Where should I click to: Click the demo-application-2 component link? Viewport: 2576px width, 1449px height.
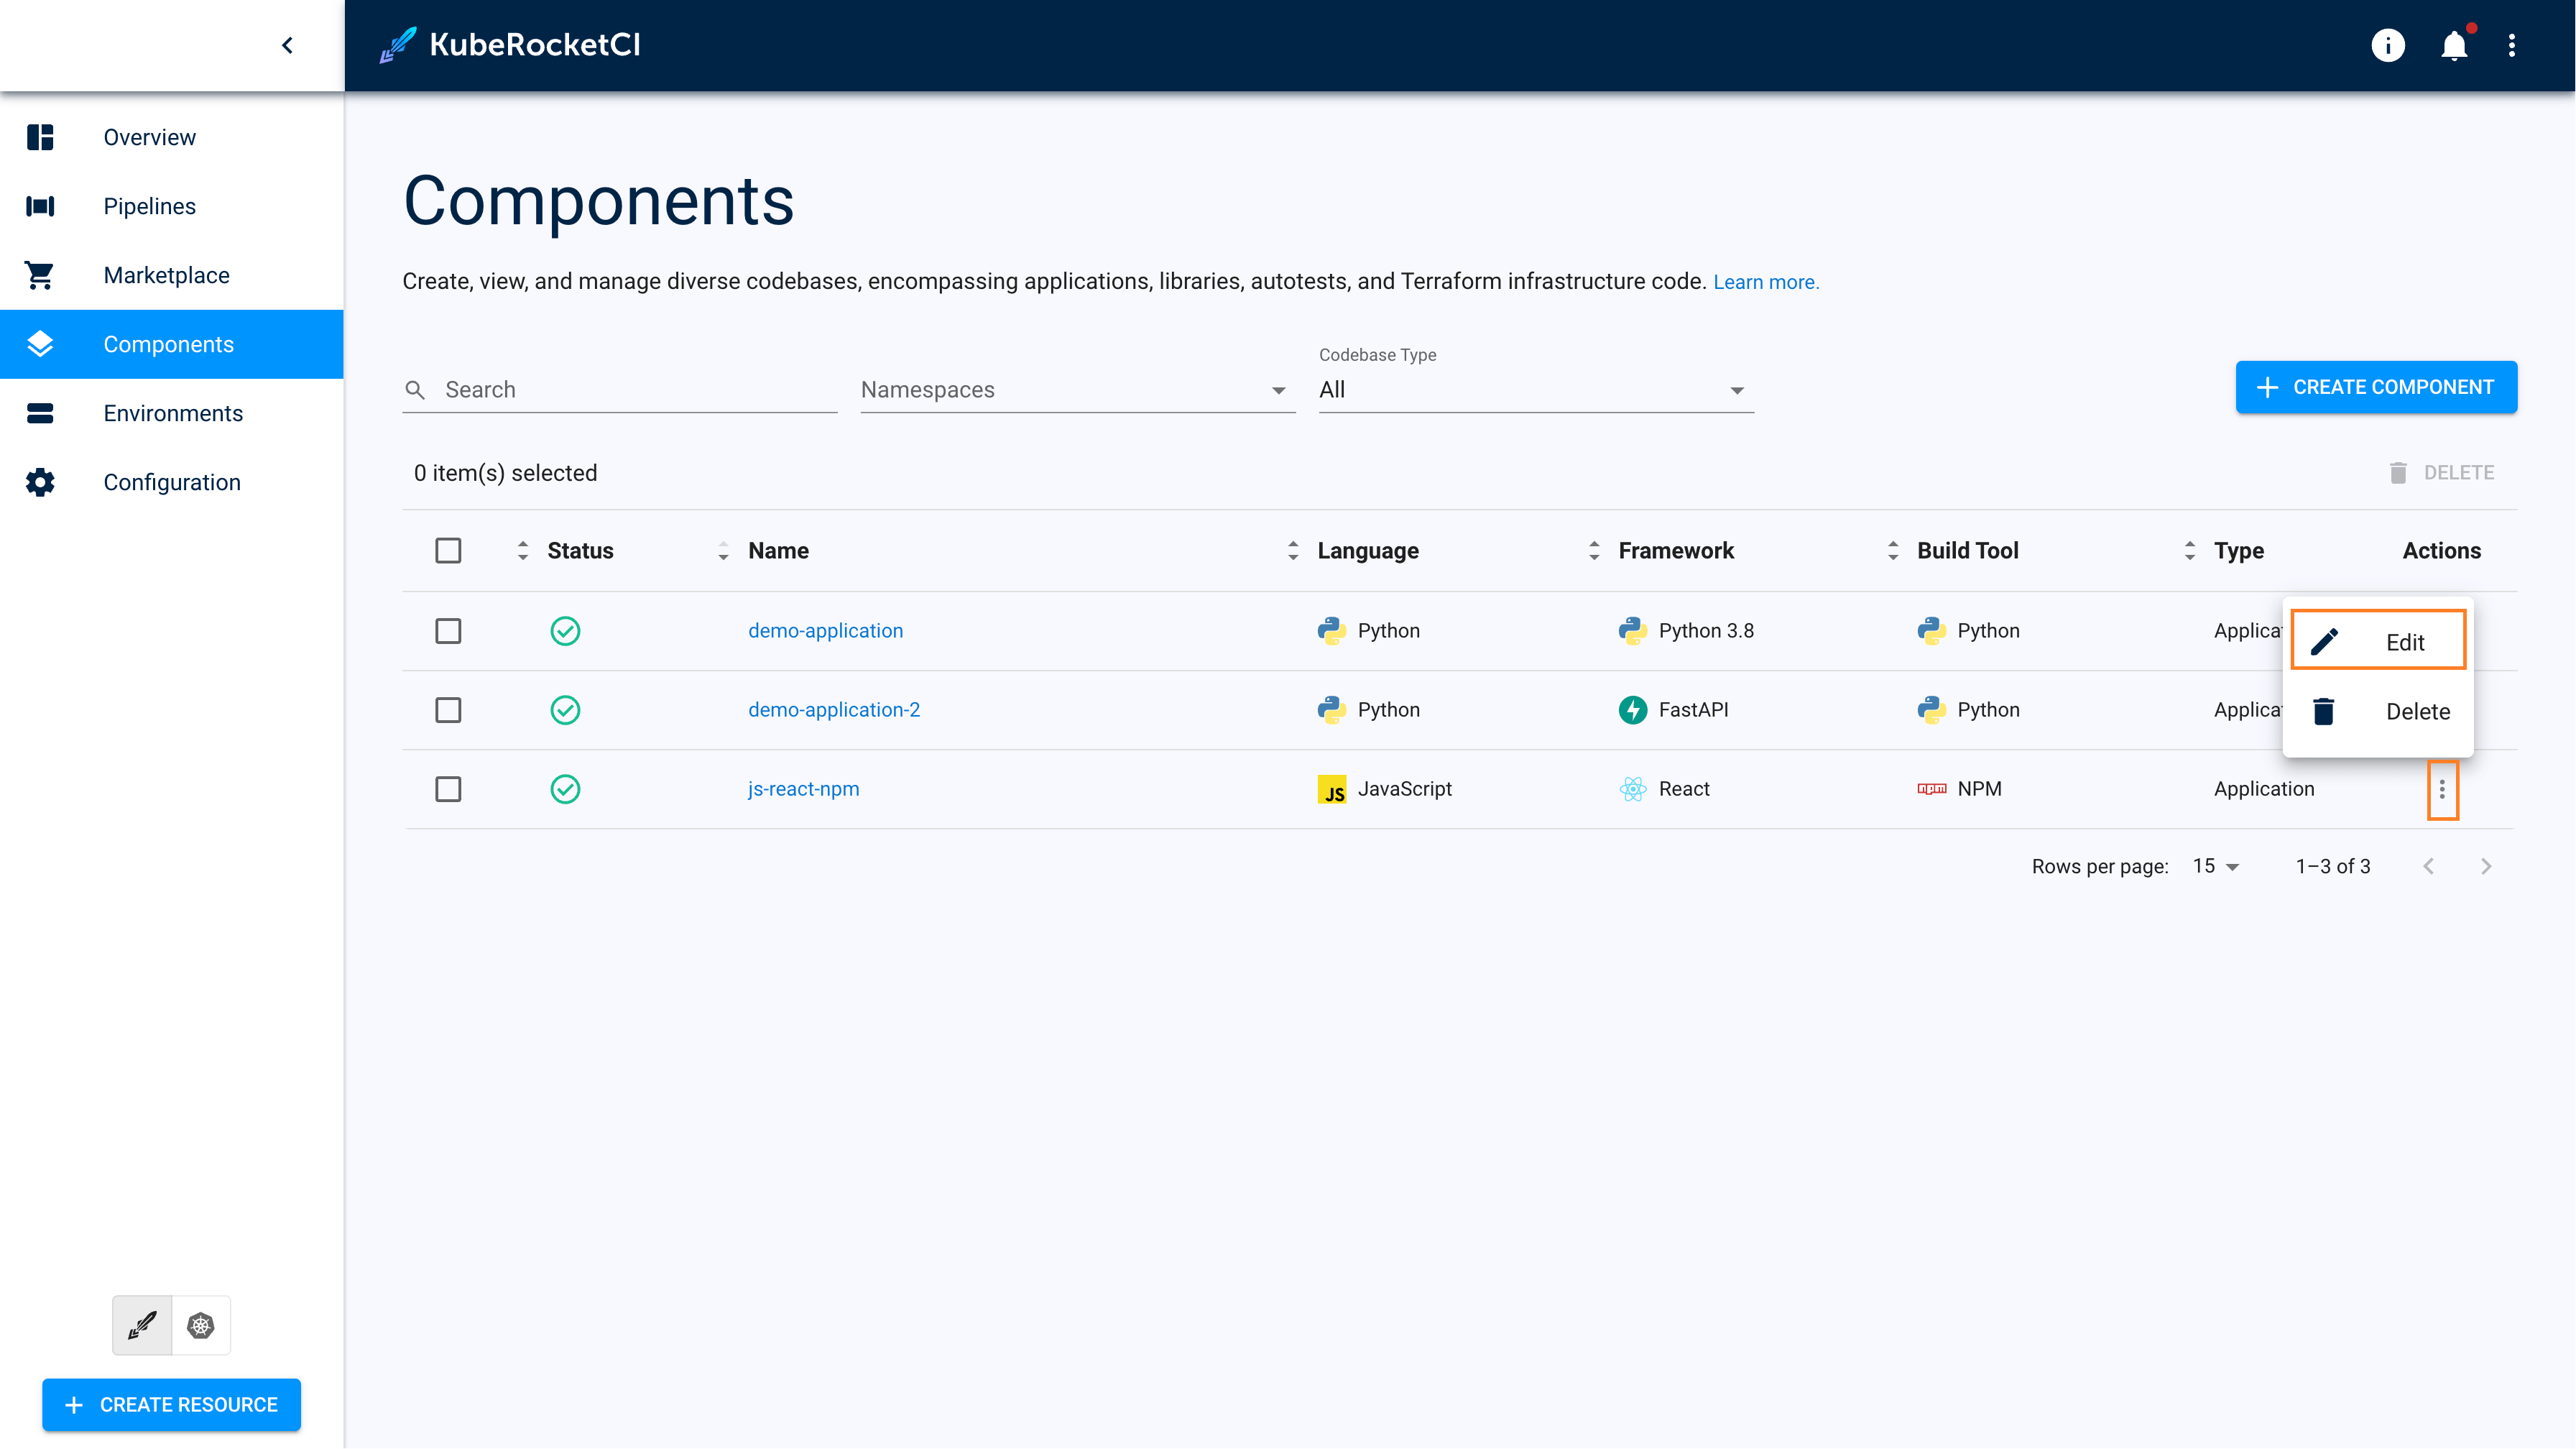[834, 709]
